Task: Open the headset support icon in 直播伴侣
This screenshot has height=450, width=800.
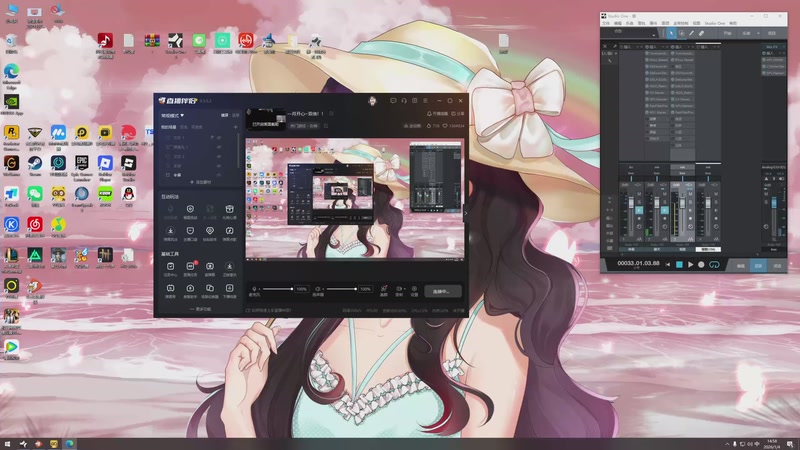Action: (404, 101)
